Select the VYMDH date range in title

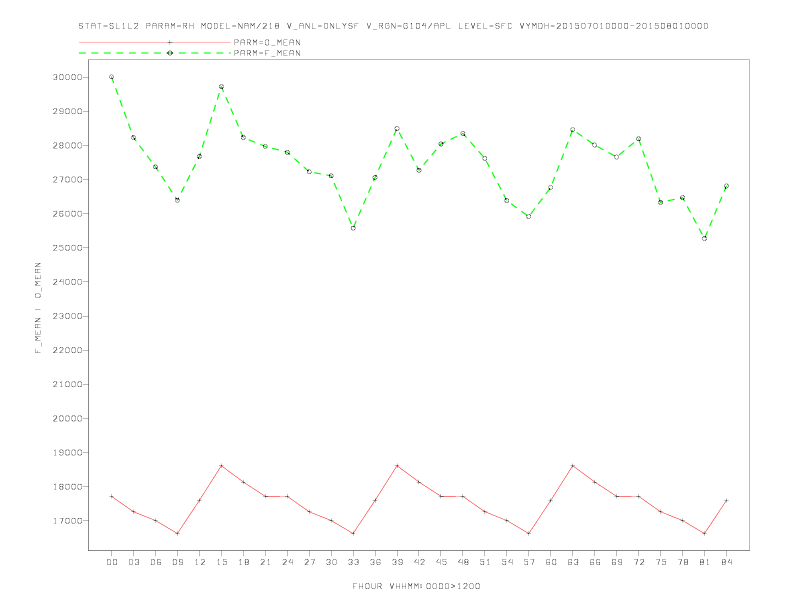coord(614,26)
